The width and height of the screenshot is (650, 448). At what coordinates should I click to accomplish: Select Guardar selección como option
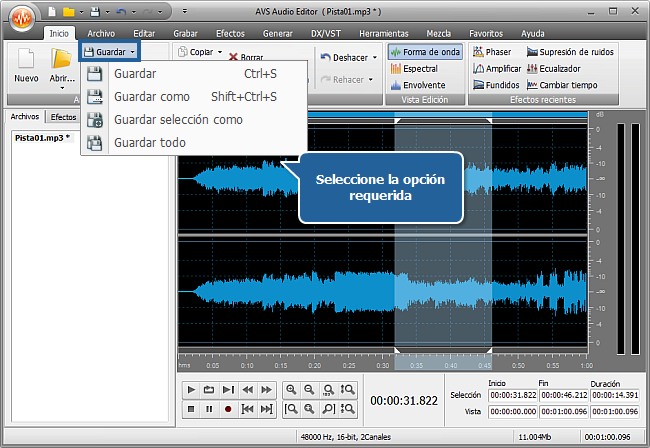(178, 120)
